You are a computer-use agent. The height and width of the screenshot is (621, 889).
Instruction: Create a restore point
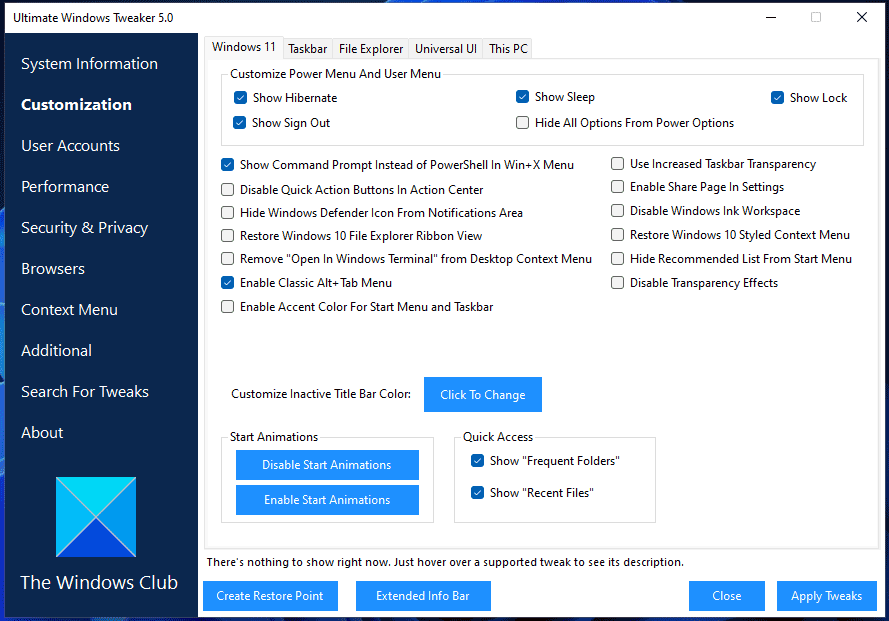[270, 596]
